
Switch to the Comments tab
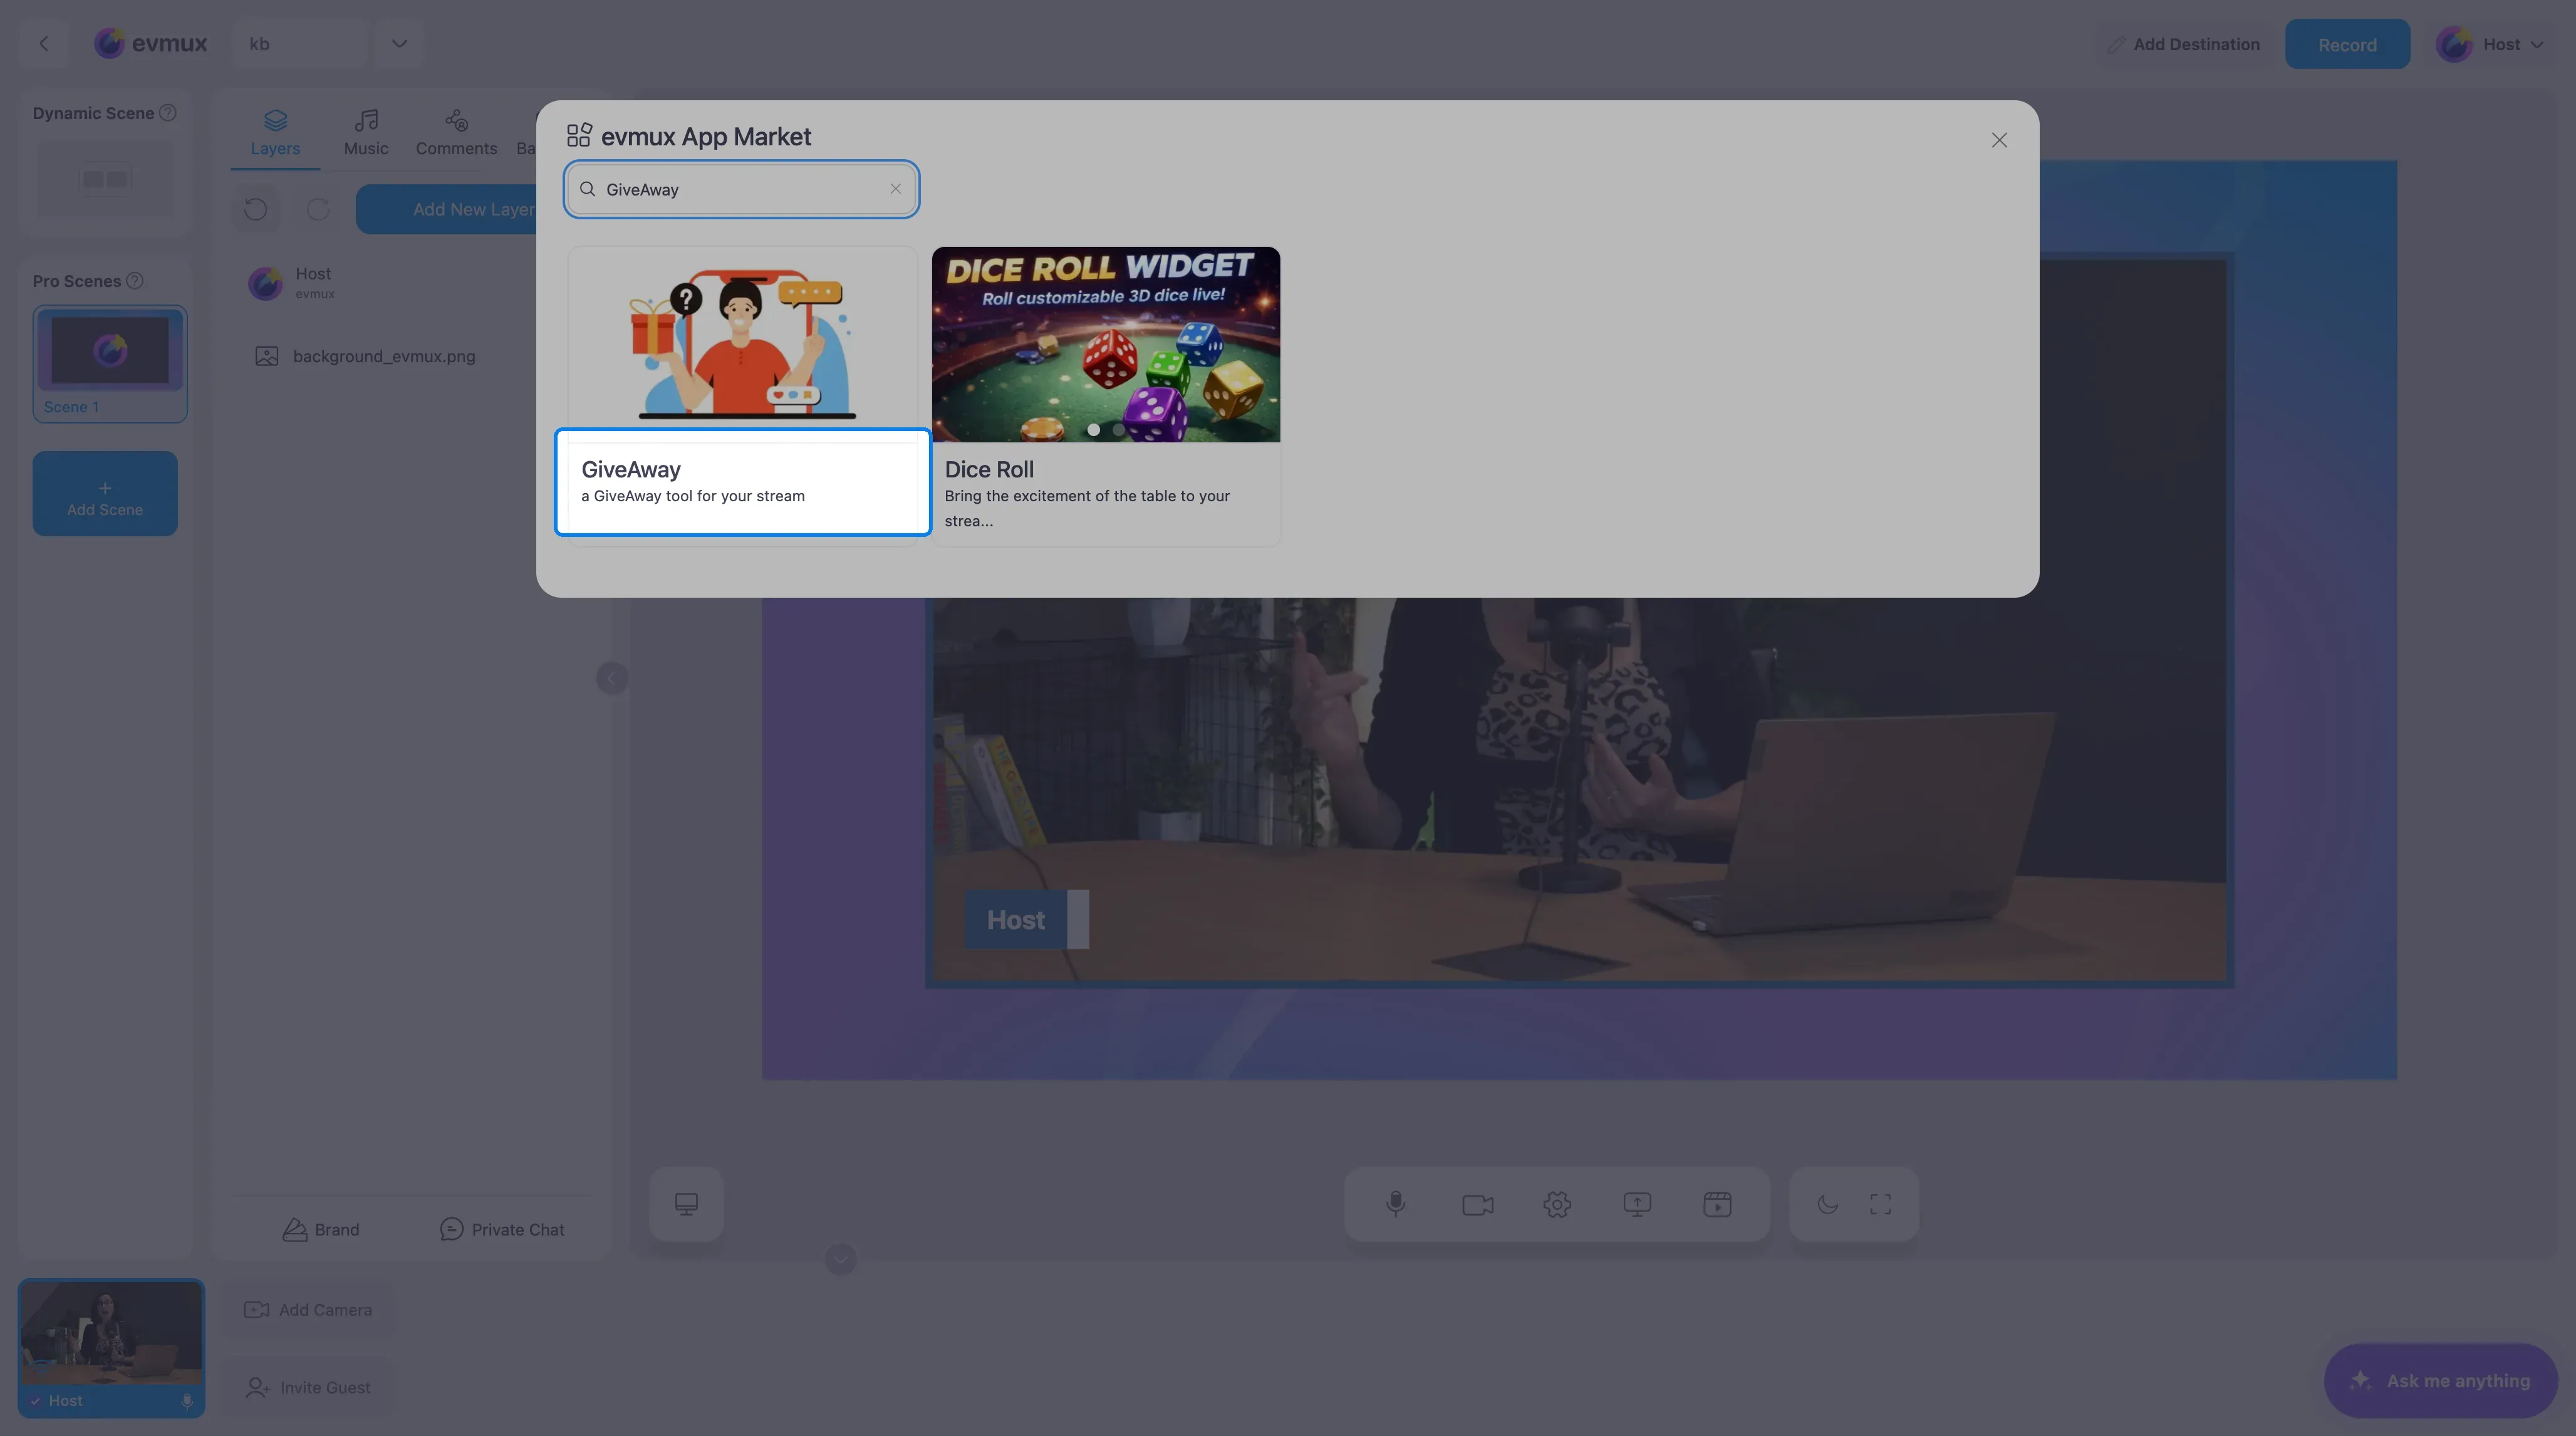point(456,133)
